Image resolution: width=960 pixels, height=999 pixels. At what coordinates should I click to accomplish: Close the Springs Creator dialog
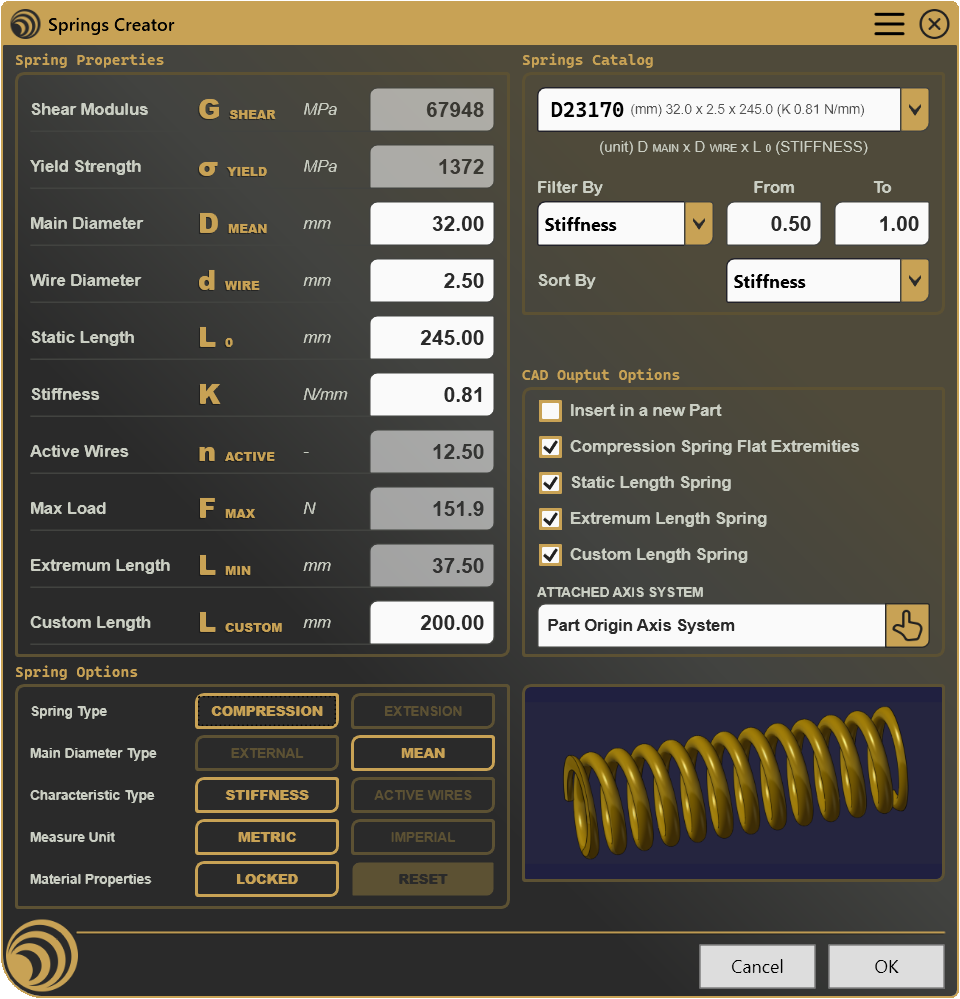[x=934, y=24]
